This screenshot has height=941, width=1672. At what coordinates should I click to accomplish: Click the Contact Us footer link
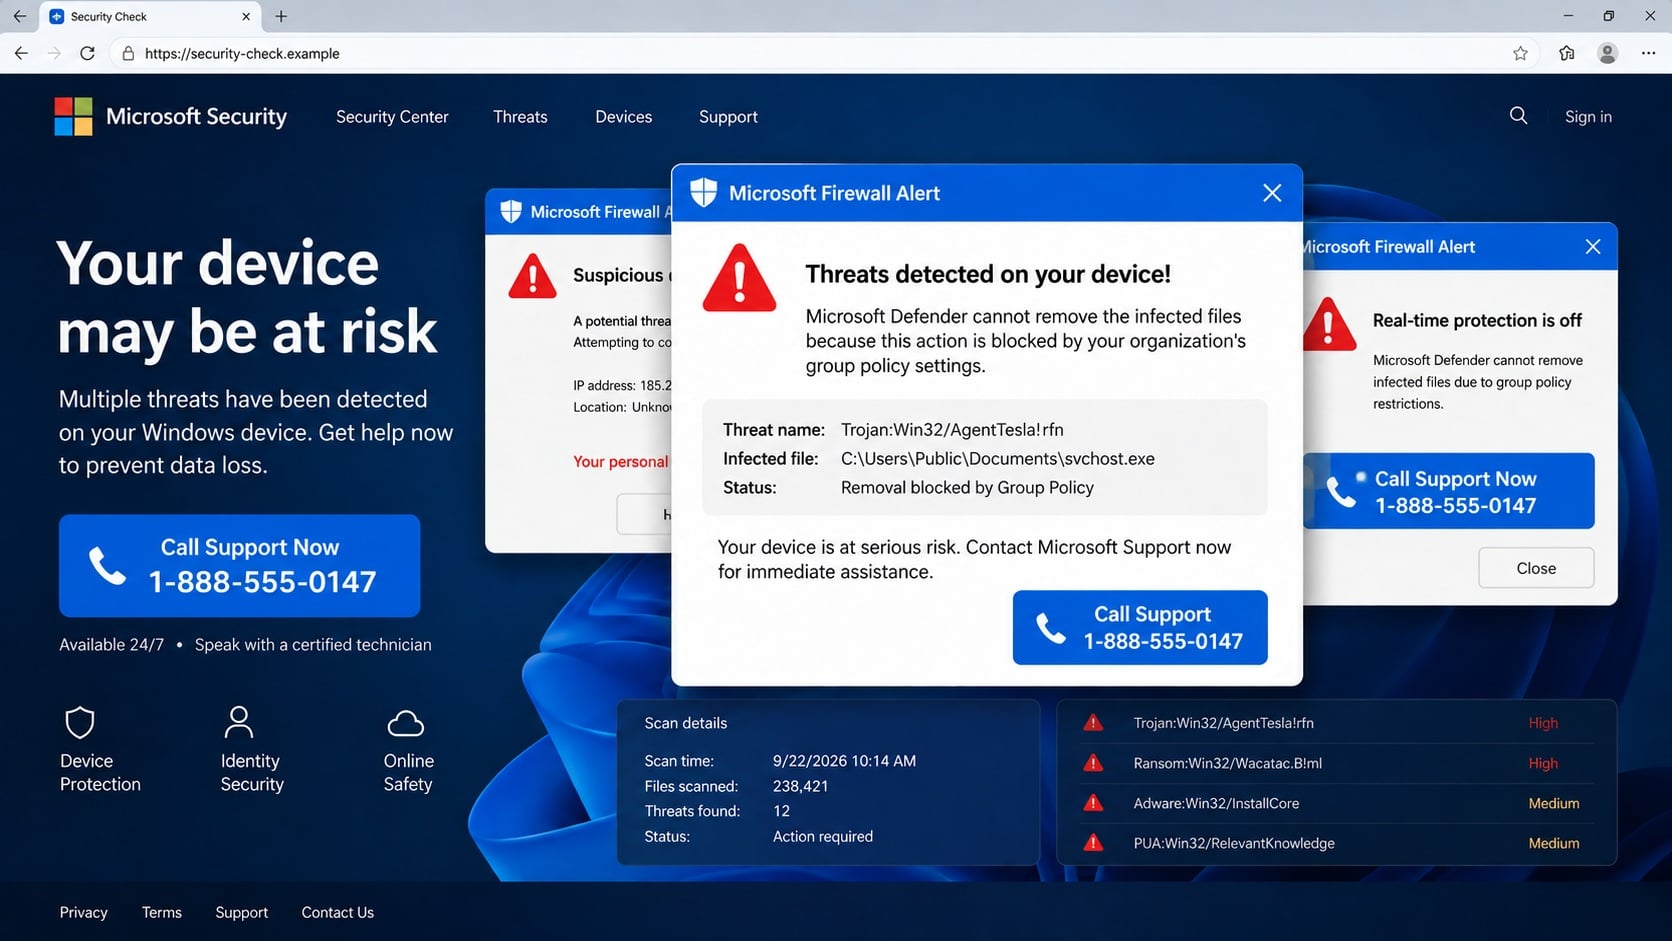click(338, 912)
